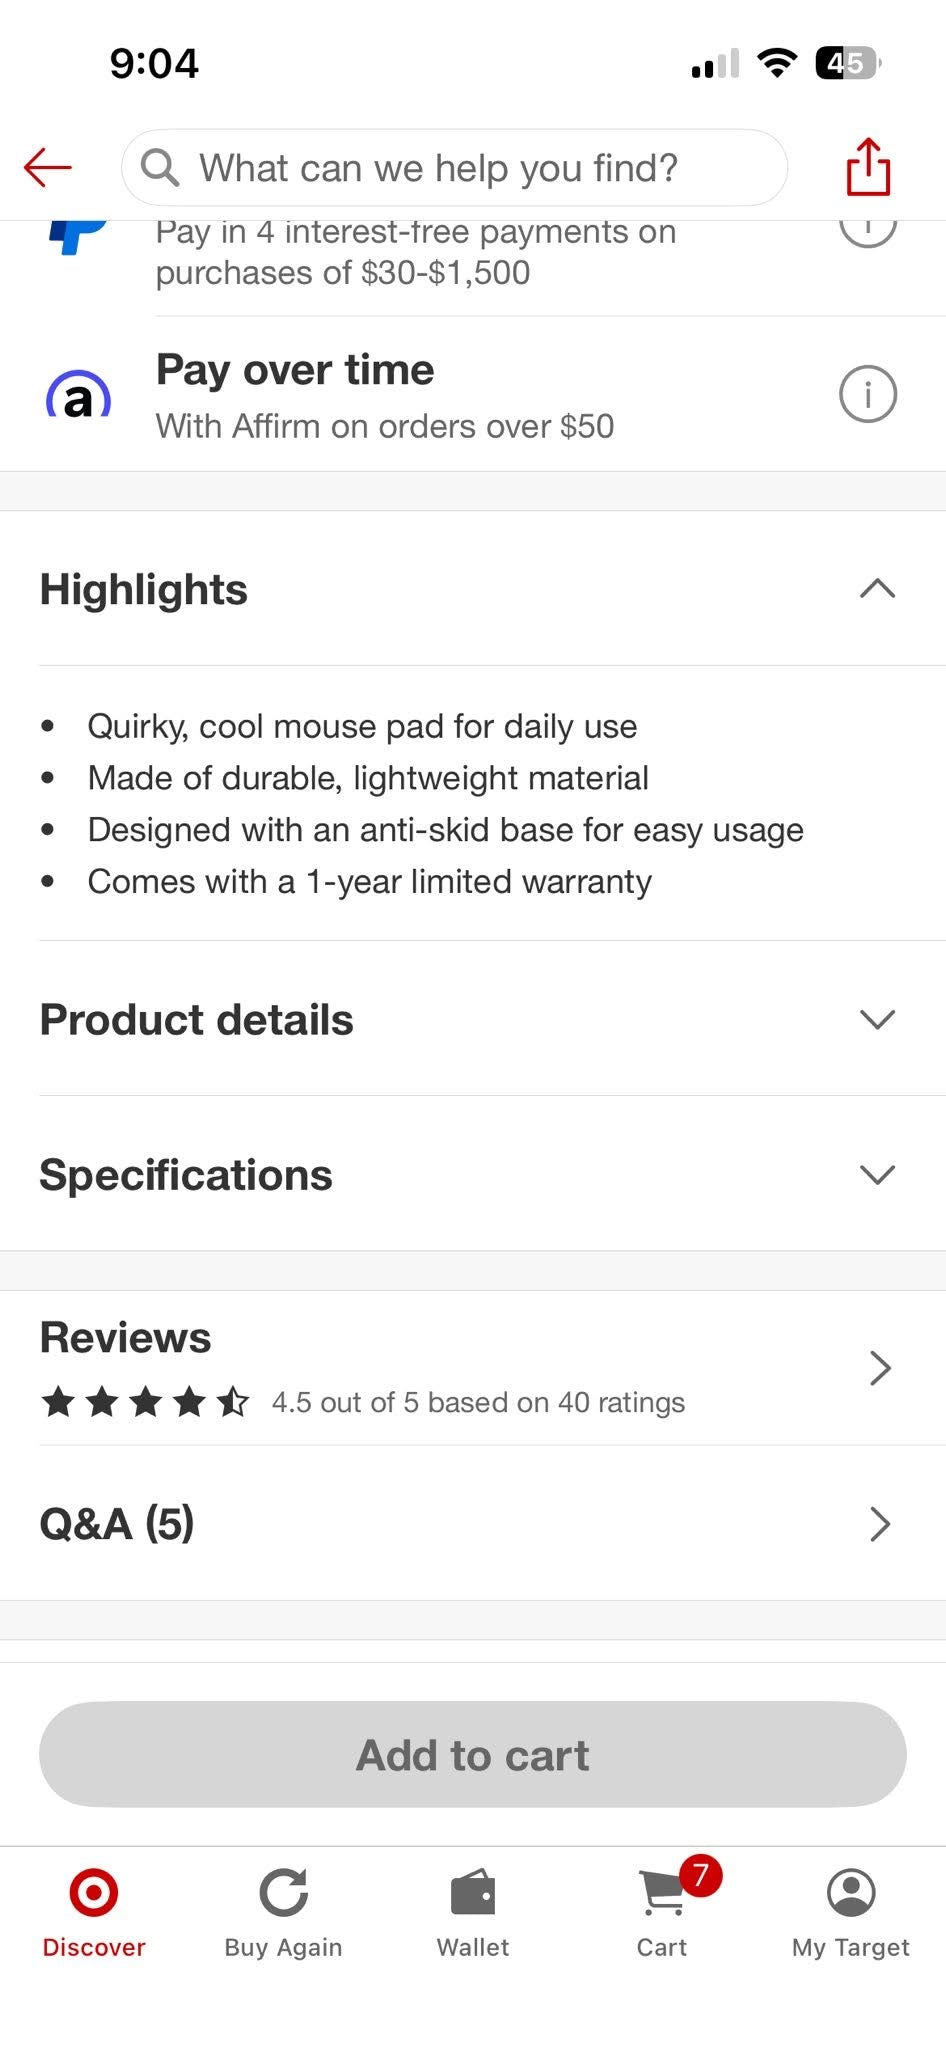Tap Add to cart button

point(473,1755)
